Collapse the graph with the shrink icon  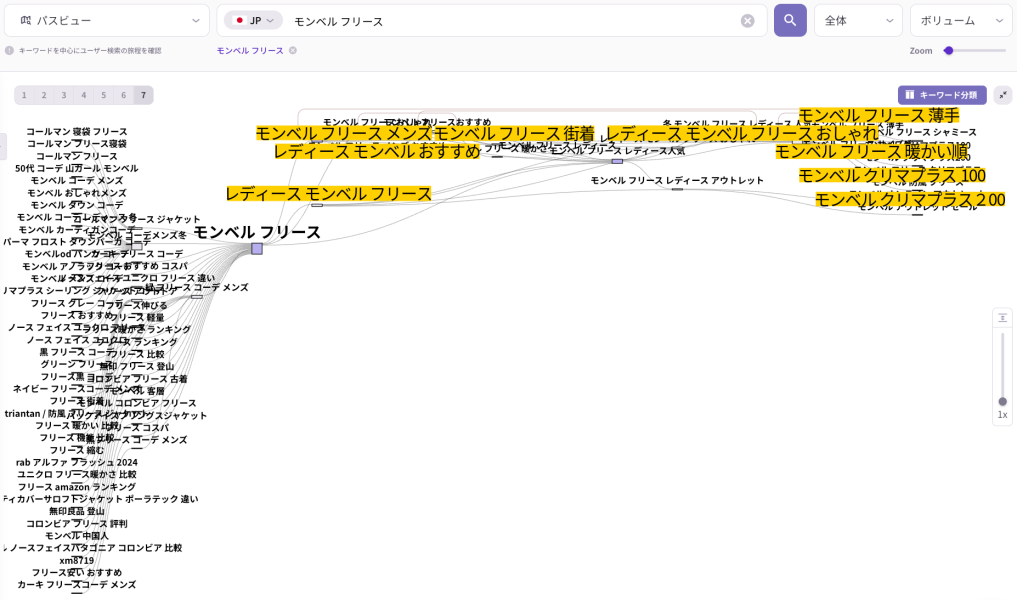[x=1003, y=95]
